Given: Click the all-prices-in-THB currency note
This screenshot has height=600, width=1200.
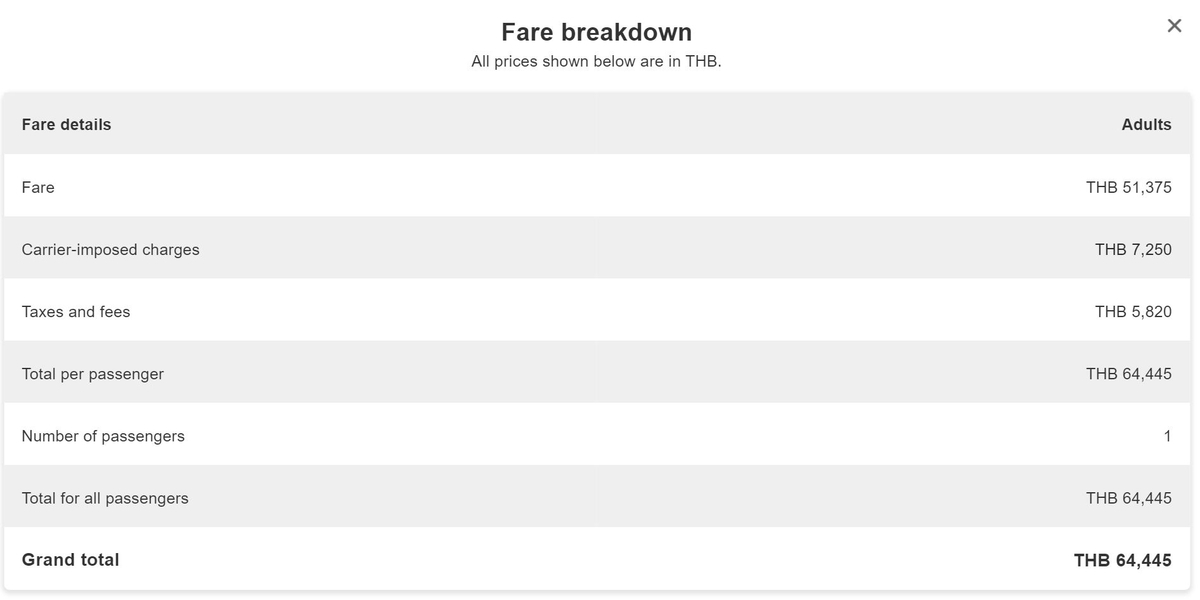Looking at the screenshot, I should pyautogui.click(x=596, y=62).
